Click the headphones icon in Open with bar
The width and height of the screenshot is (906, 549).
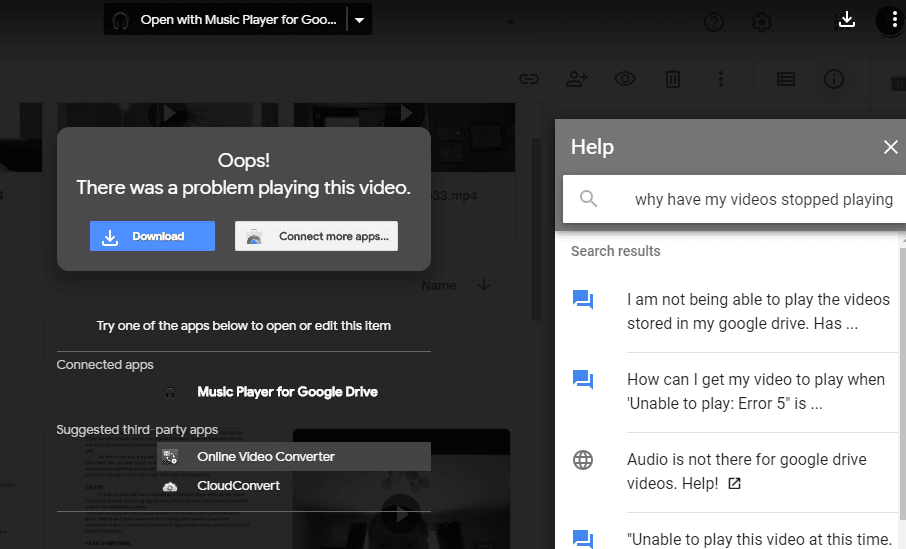pos(120,20)
